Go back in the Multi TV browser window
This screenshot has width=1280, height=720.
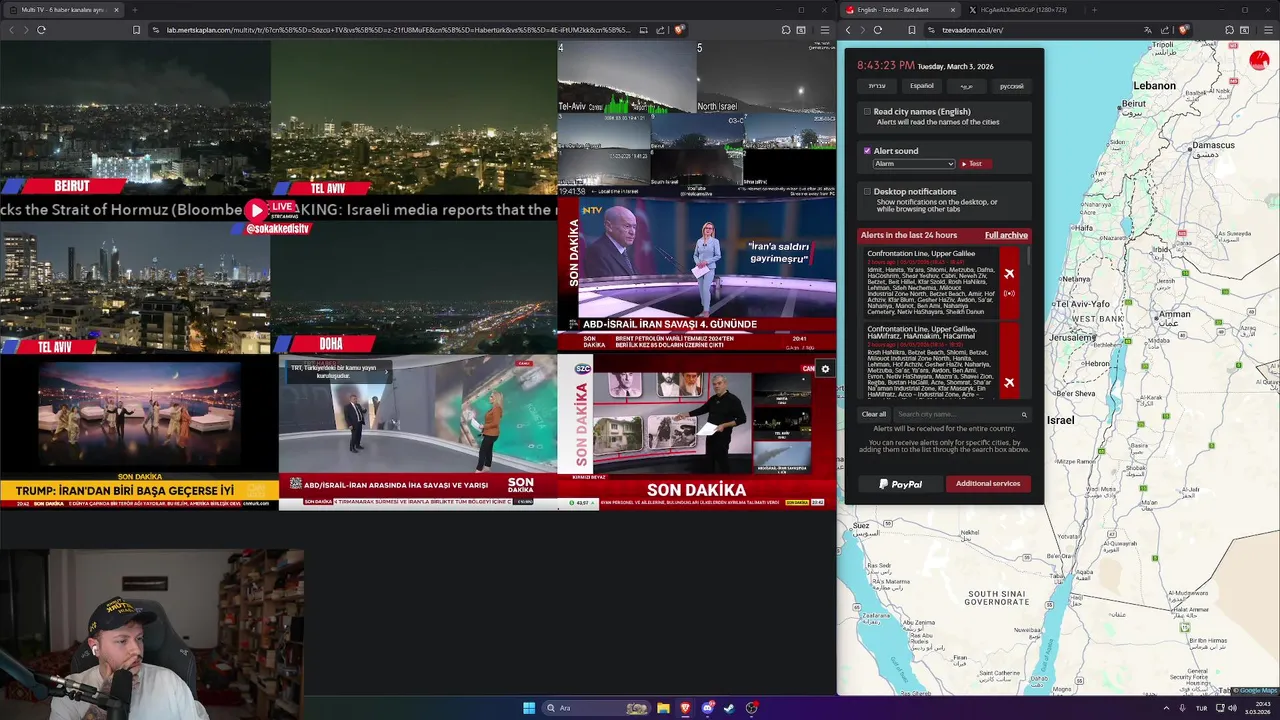tap(12, 30)
